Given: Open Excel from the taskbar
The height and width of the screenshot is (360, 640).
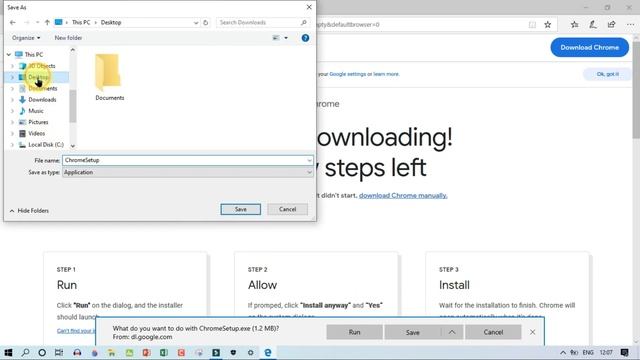Looking at the screenshot, I should pyautogui.click(x=164, y=353).
